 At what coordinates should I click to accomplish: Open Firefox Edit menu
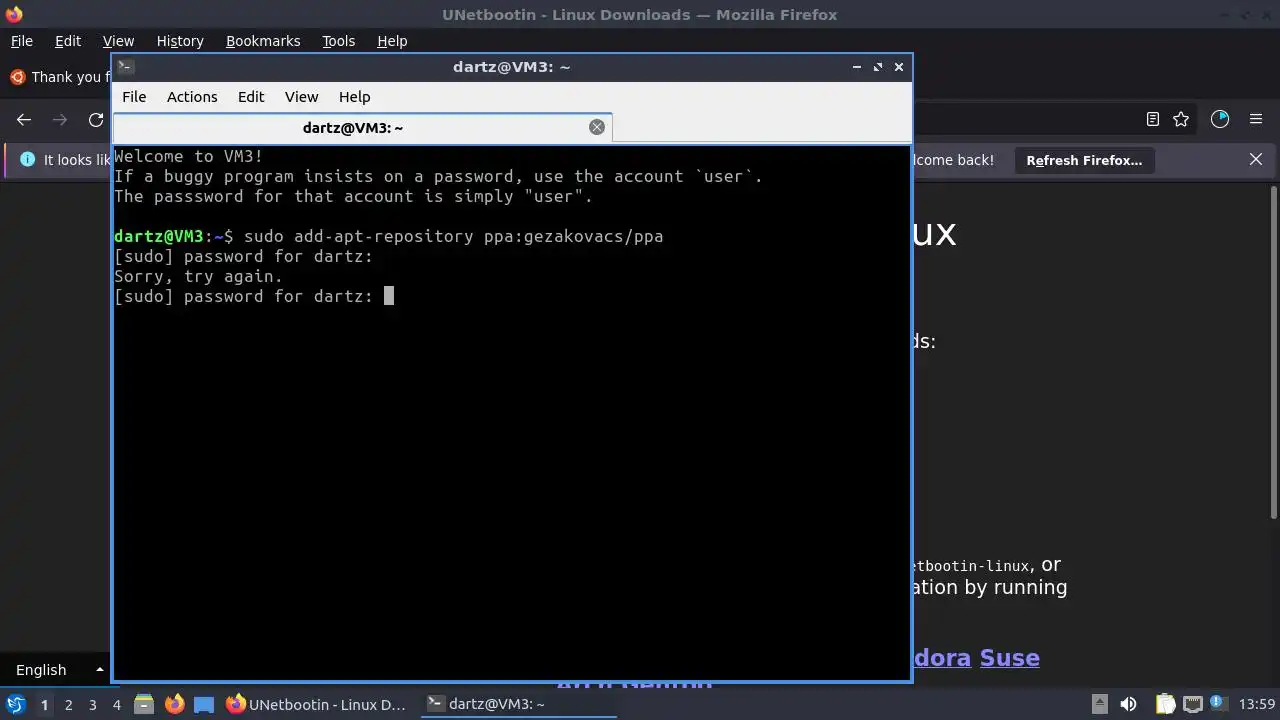point(68,41)
